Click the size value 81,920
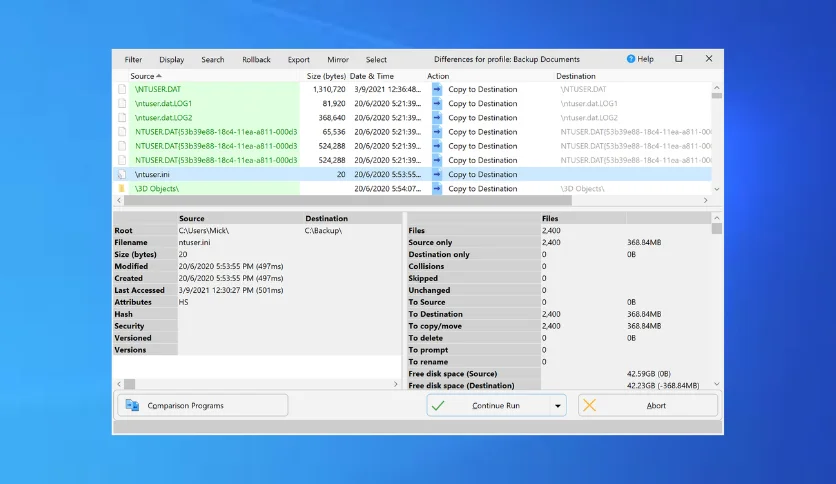This screenshot has width=836, height=484. (334, 103)
